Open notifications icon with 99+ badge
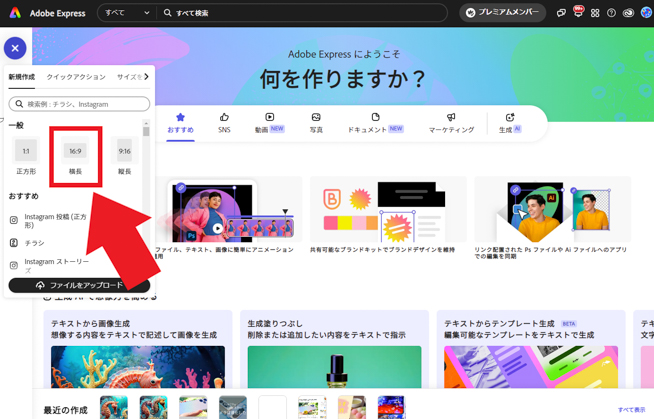654x419 pixels. 577,13
